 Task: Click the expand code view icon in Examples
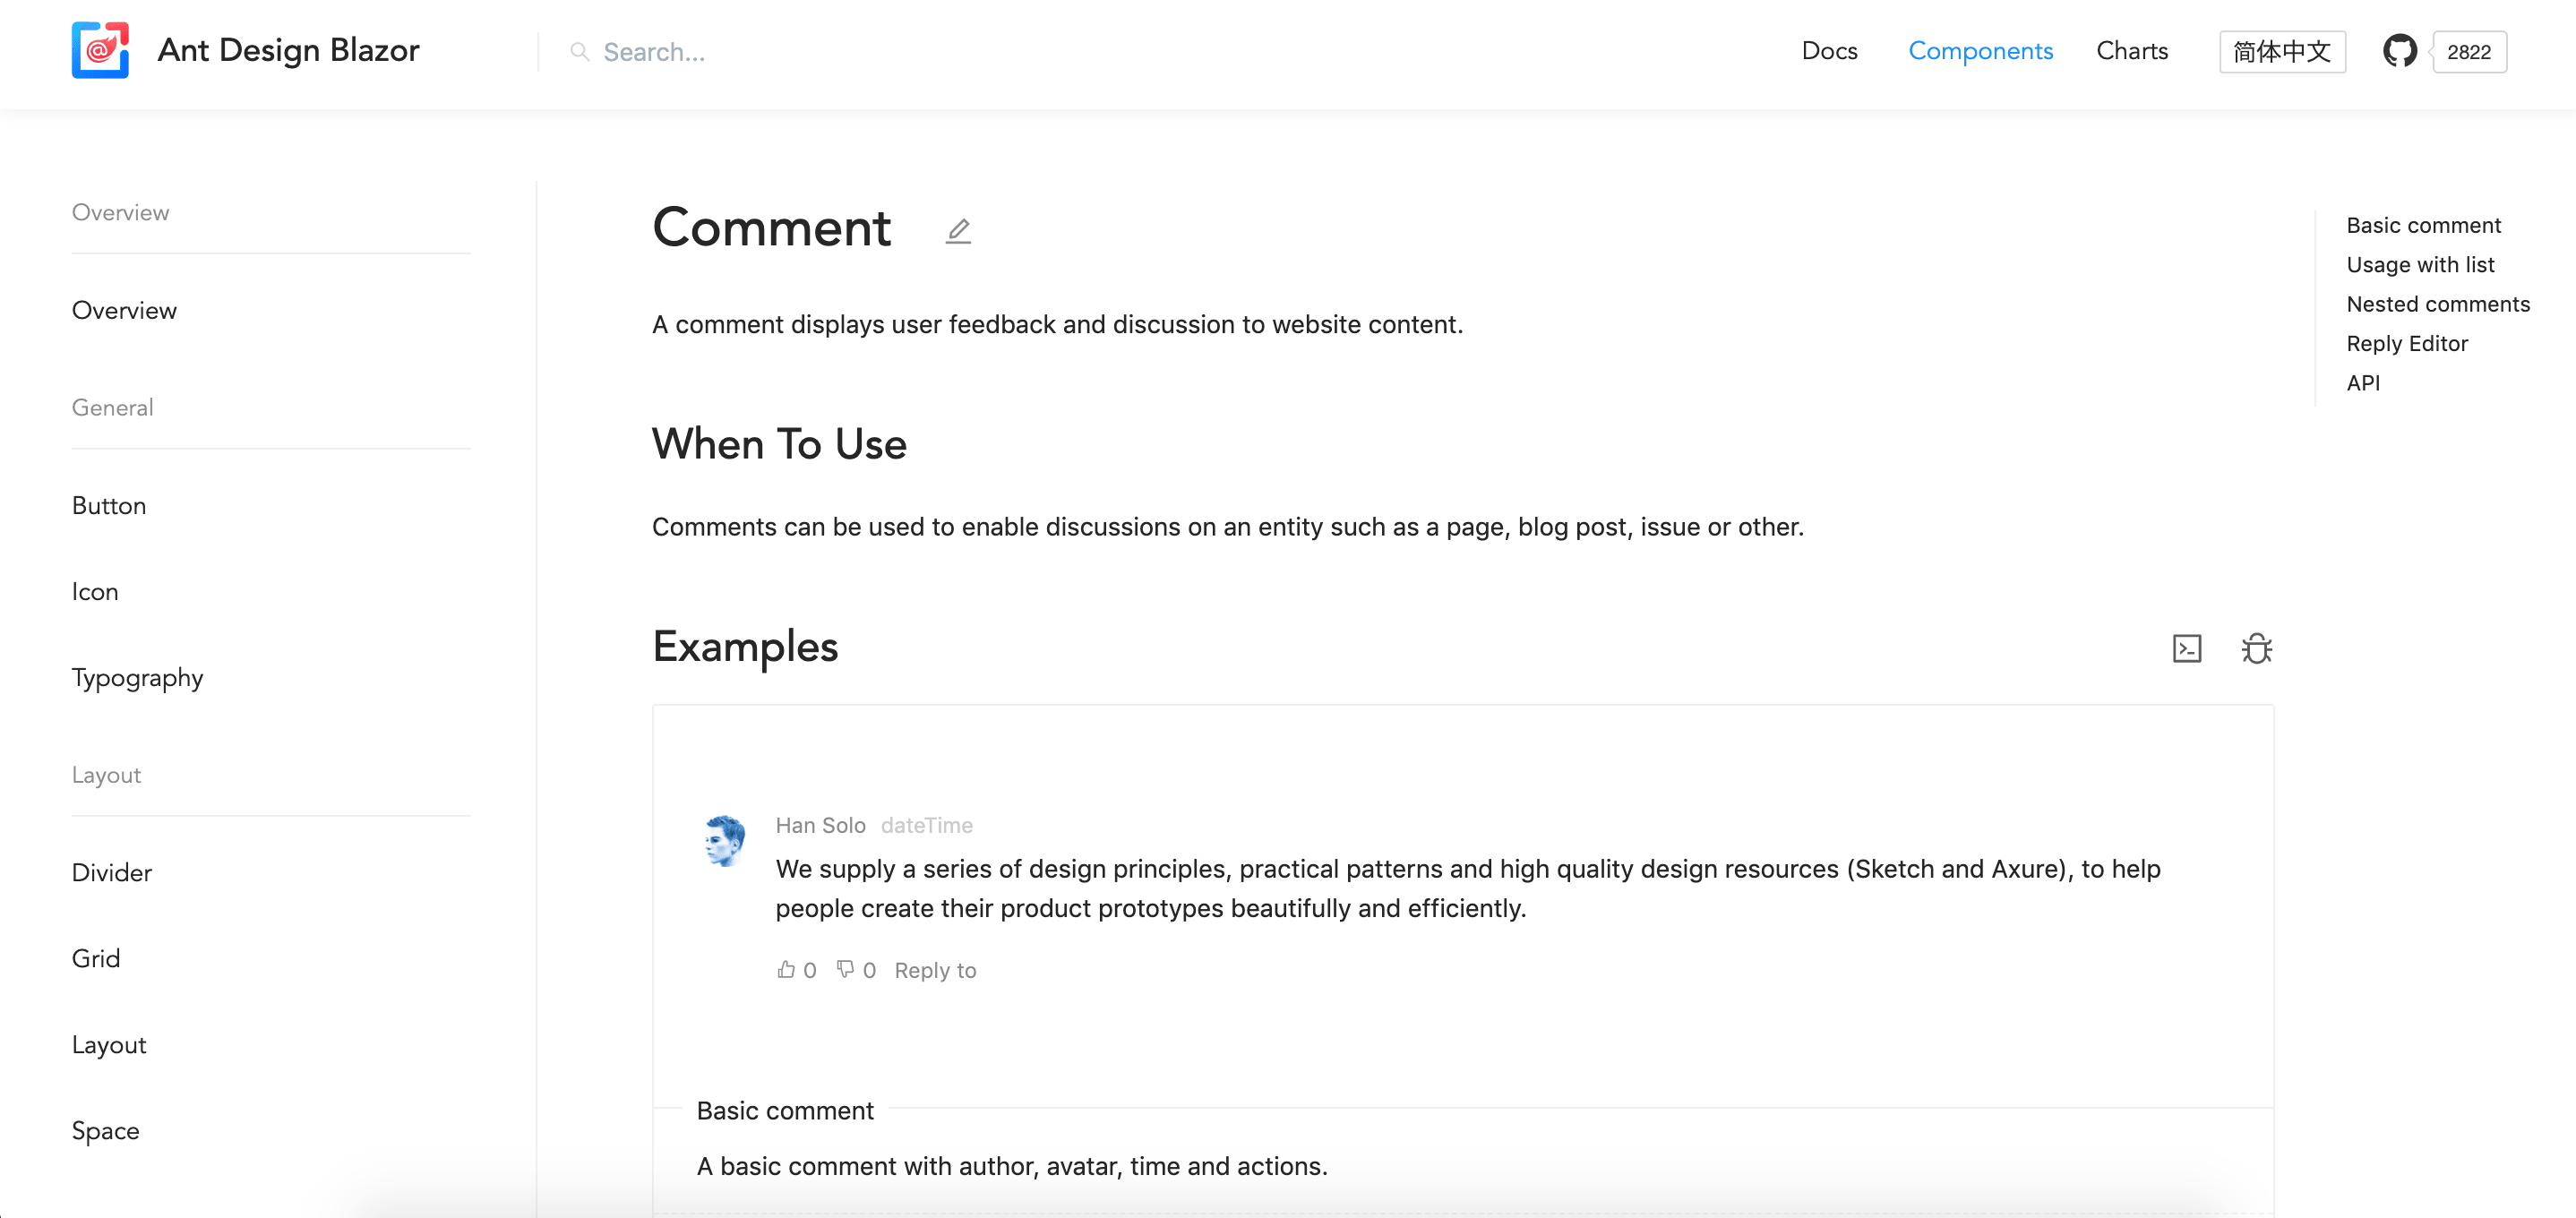tap(2186, 649)
